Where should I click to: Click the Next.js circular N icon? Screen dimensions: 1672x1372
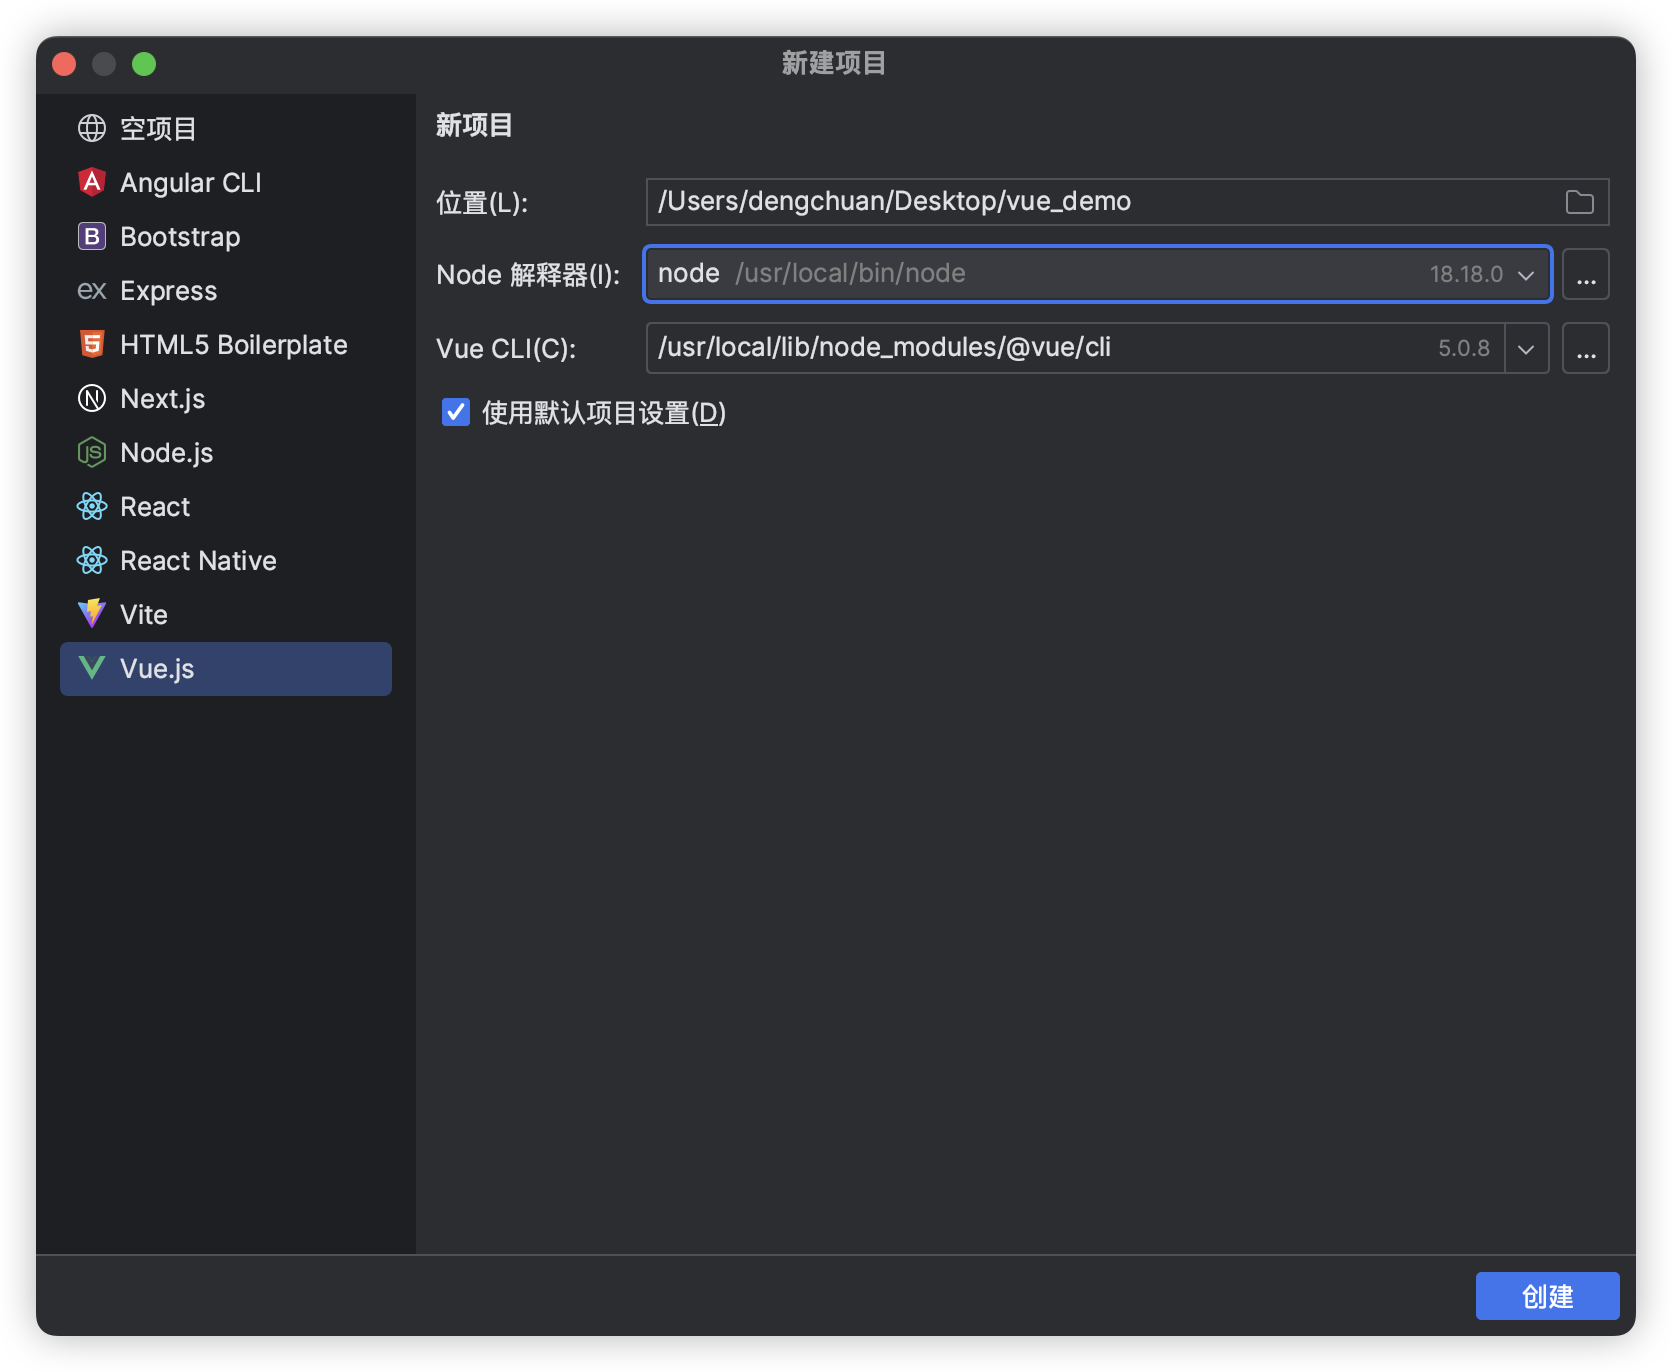92,398
